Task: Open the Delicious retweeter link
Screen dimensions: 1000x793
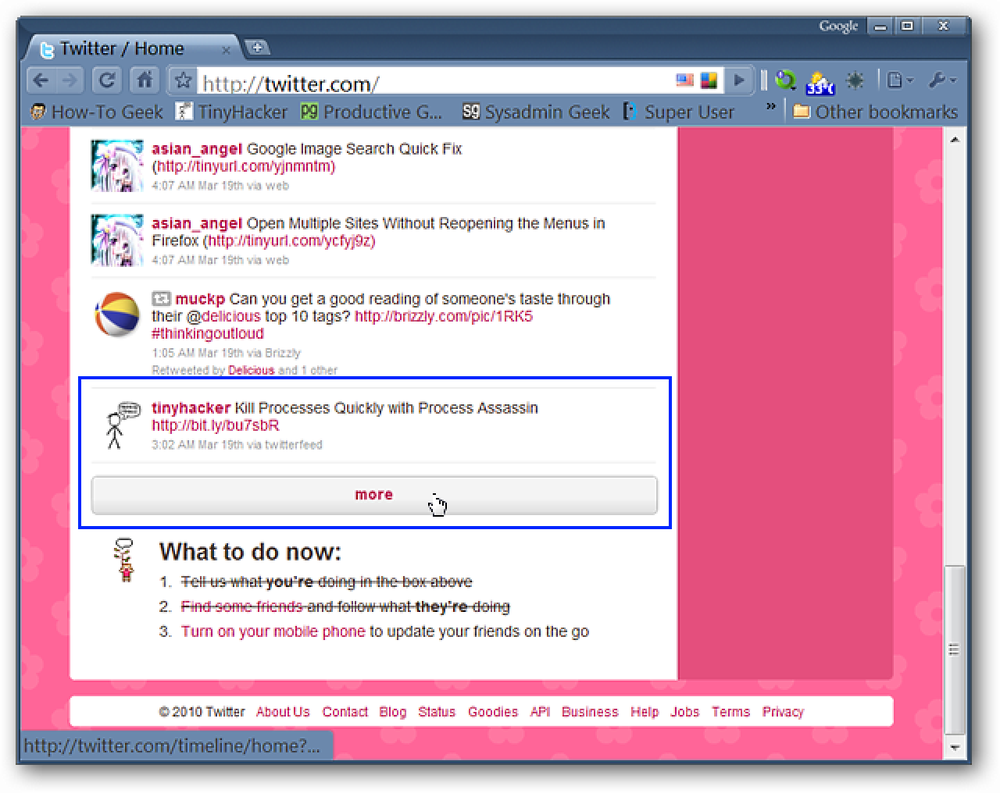Action: (251, 370)
